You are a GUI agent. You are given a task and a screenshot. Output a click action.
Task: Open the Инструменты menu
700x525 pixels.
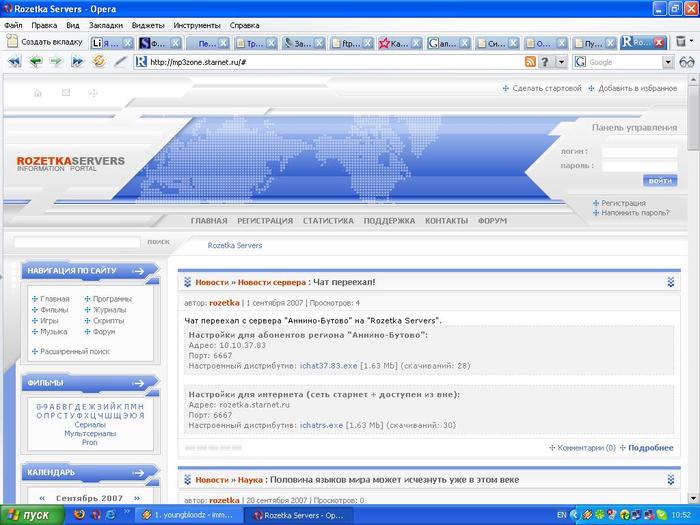(197, 24)
